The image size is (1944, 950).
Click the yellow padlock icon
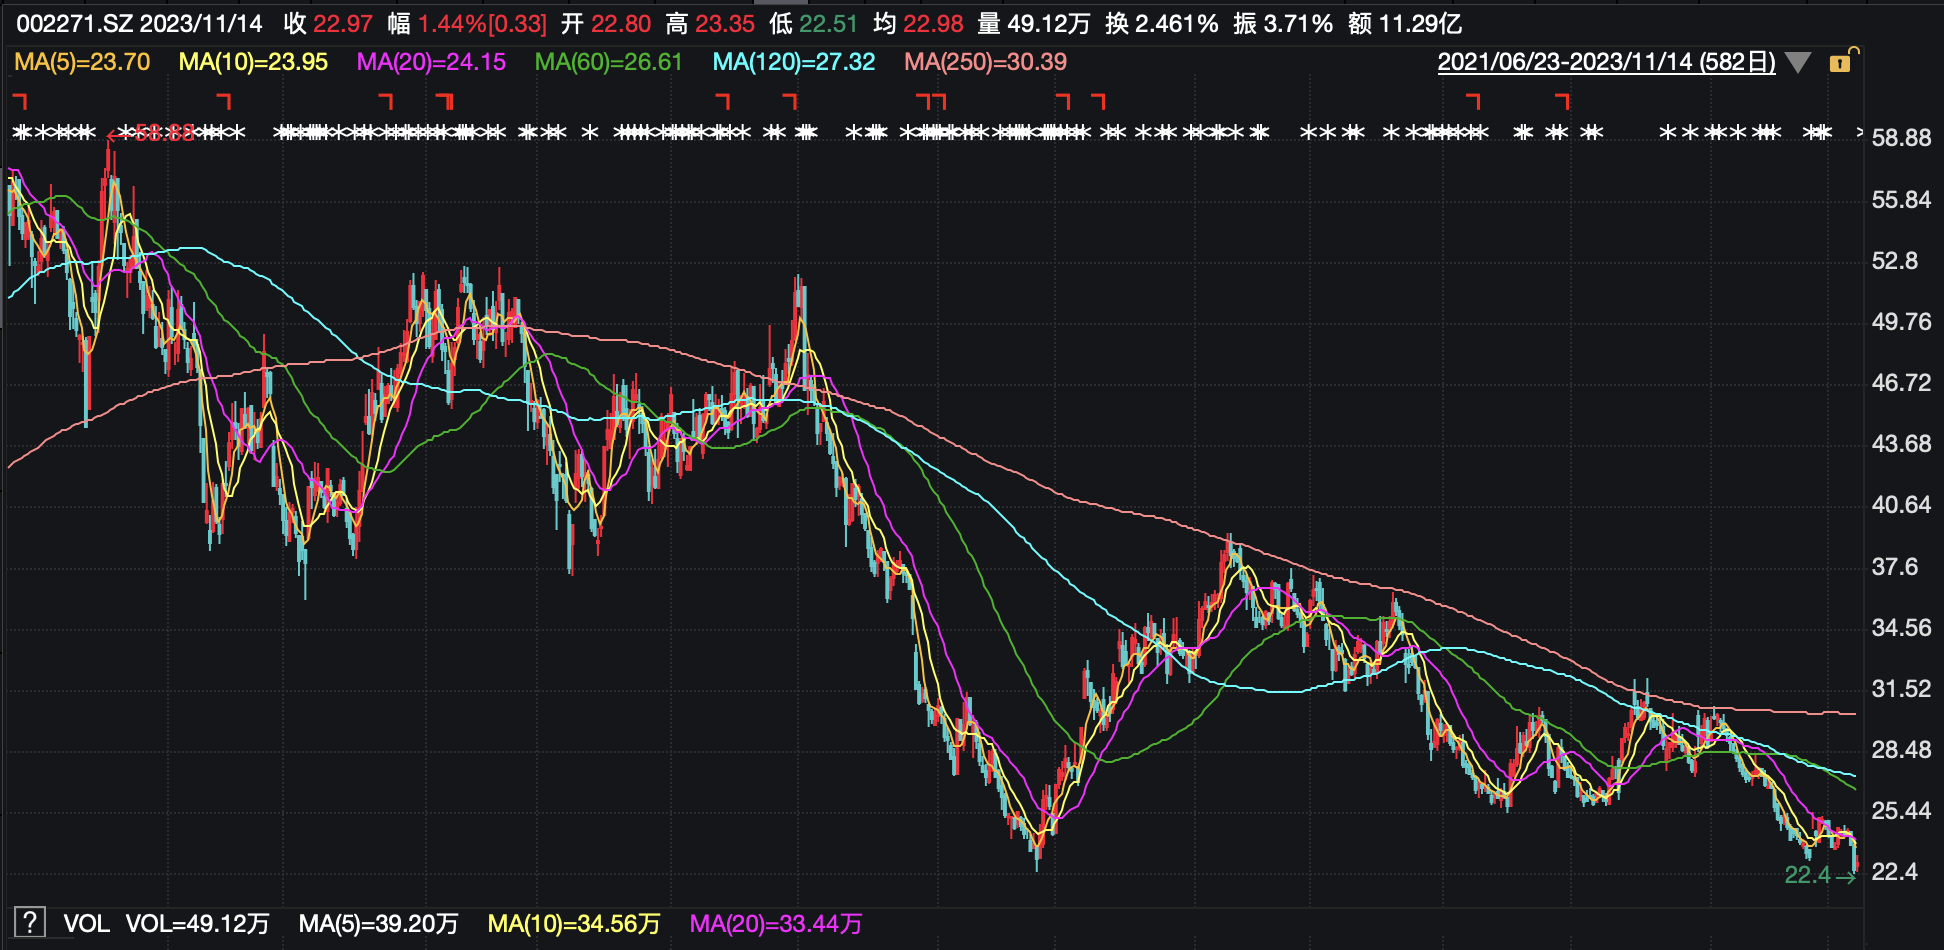click(x=1840, y=63)
